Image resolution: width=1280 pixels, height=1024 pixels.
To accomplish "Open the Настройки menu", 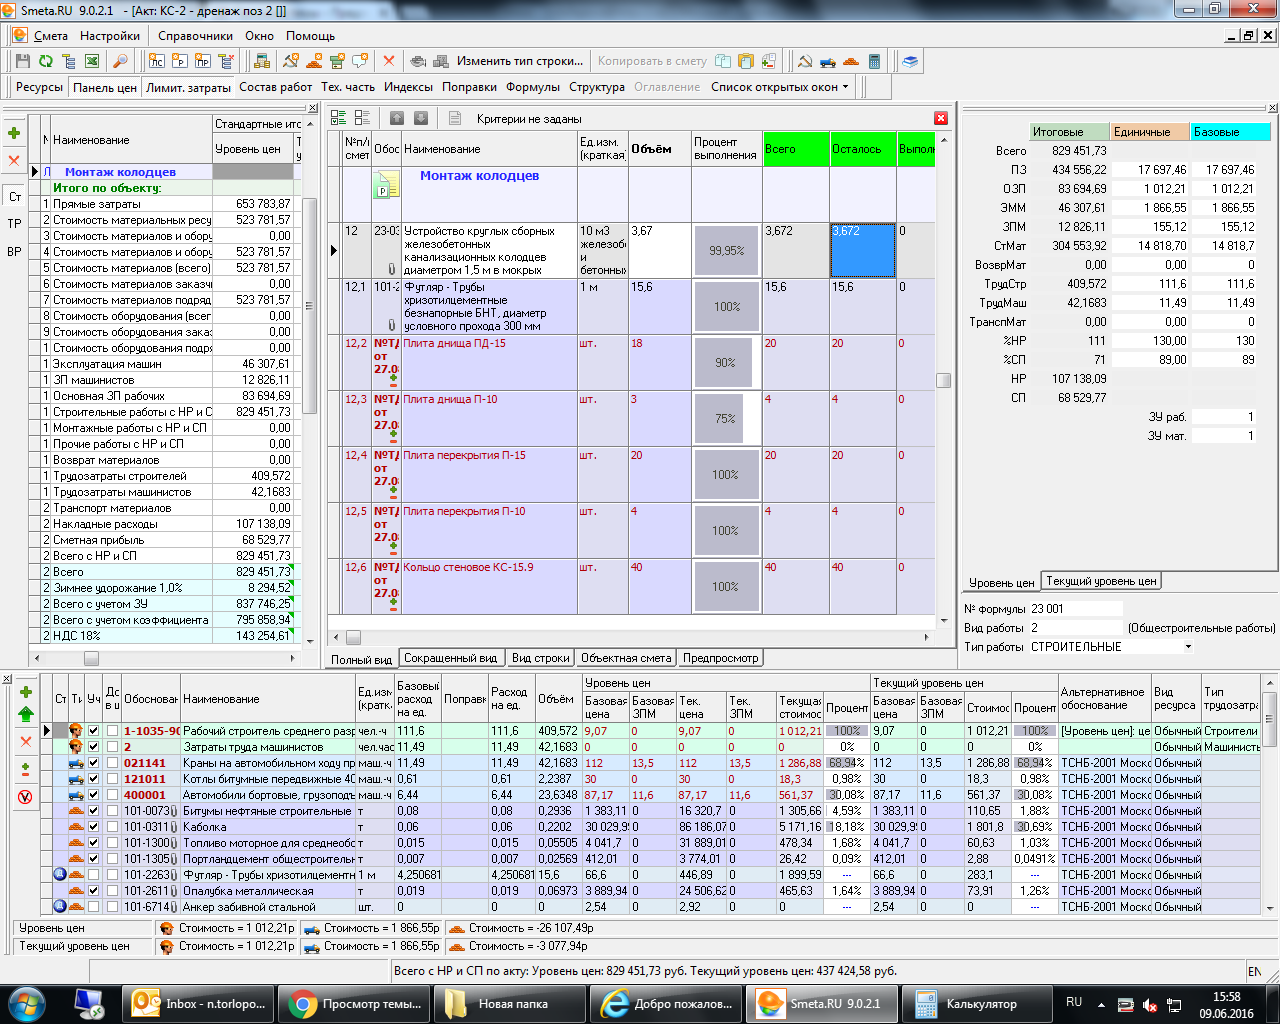I will point(110,36).
